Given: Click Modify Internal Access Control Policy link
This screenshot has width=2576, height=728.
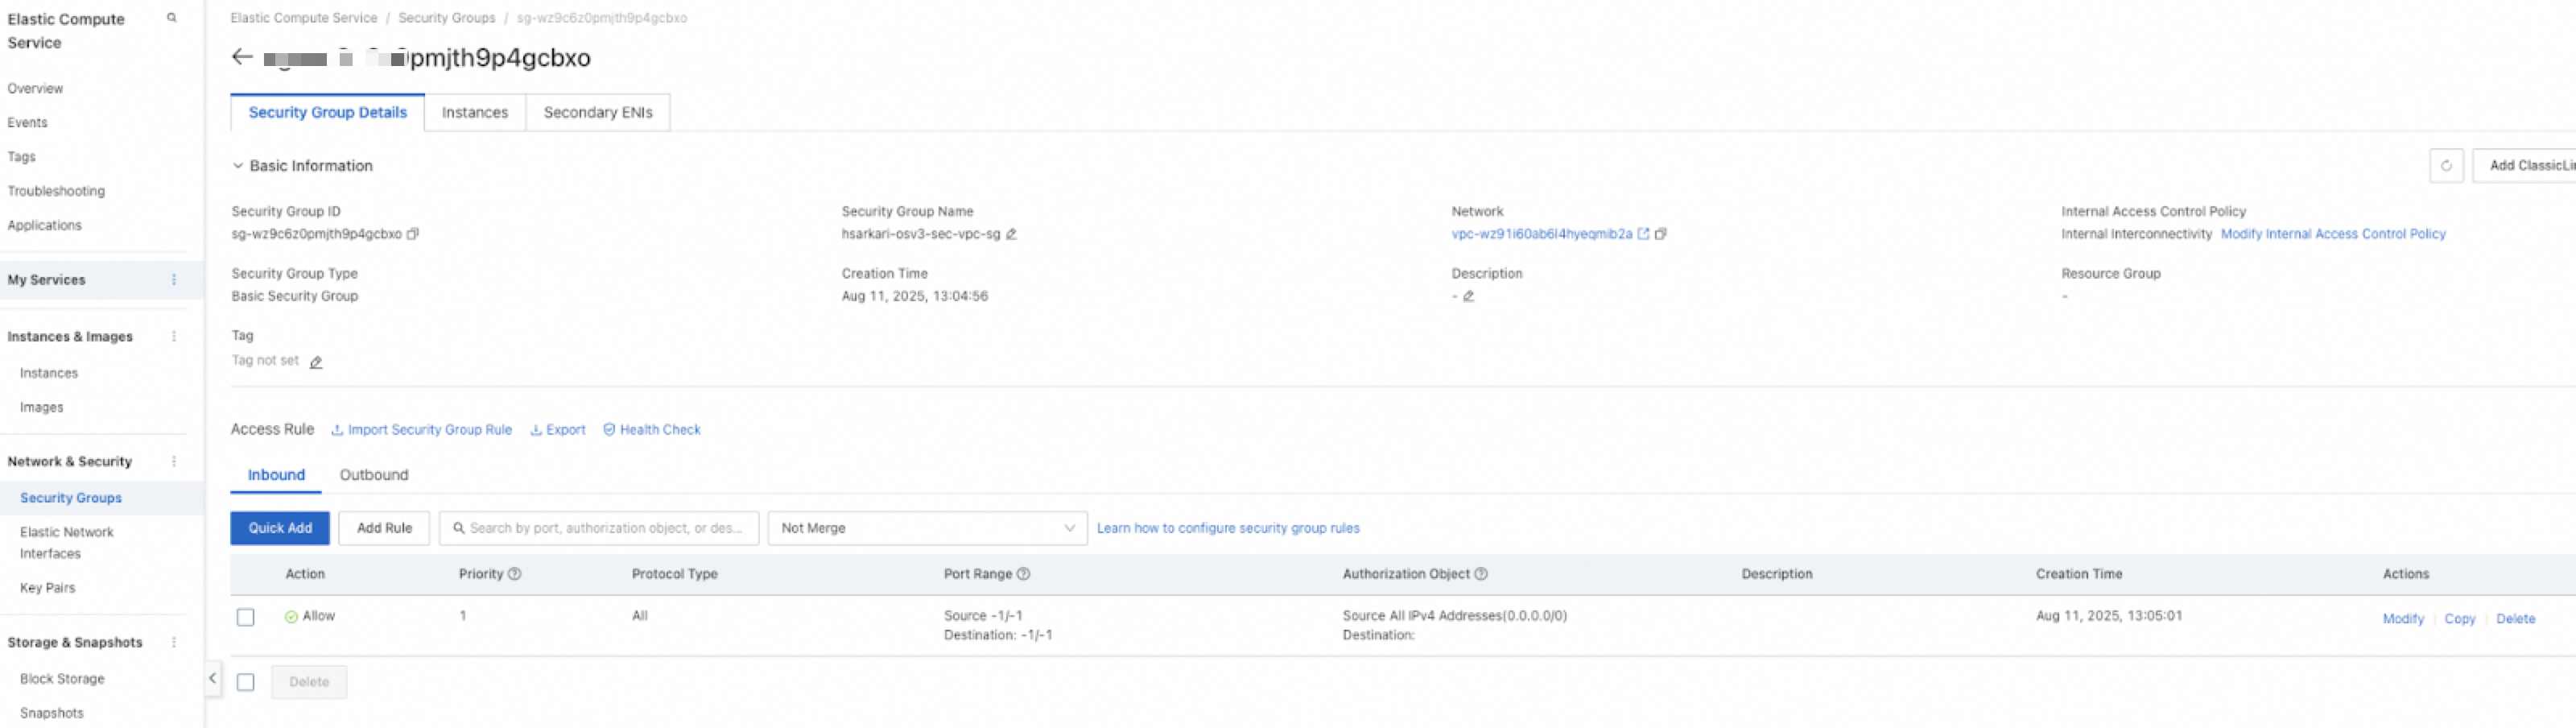Looking at the screenshot, I should pos(2332,234).
